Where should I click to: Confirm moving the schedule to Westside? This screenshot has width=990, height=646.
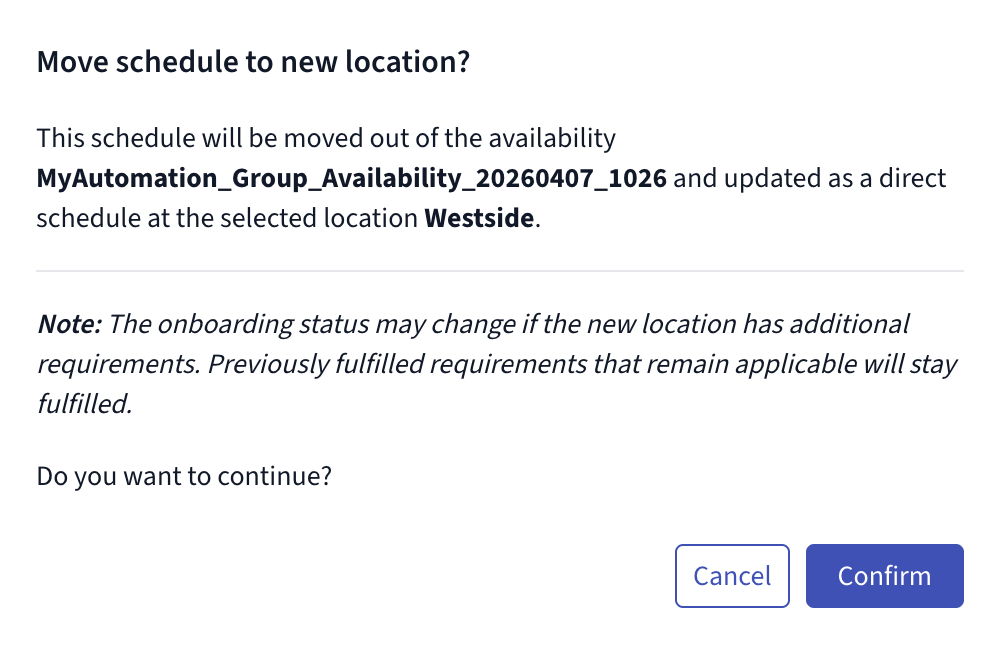click(884, 576)
